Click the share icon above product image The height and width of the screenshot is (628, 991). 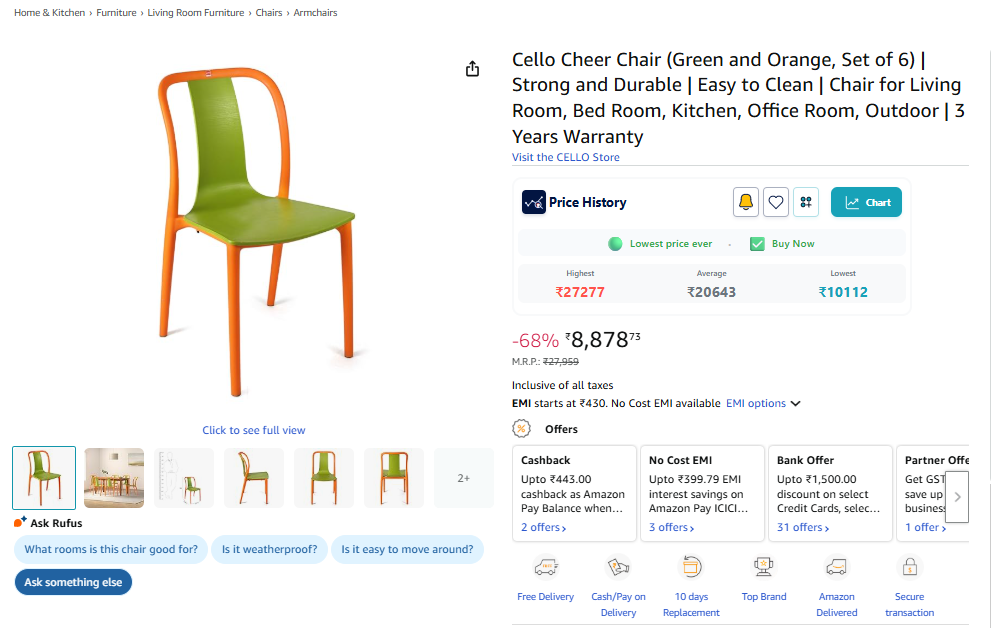pos(473,69)
